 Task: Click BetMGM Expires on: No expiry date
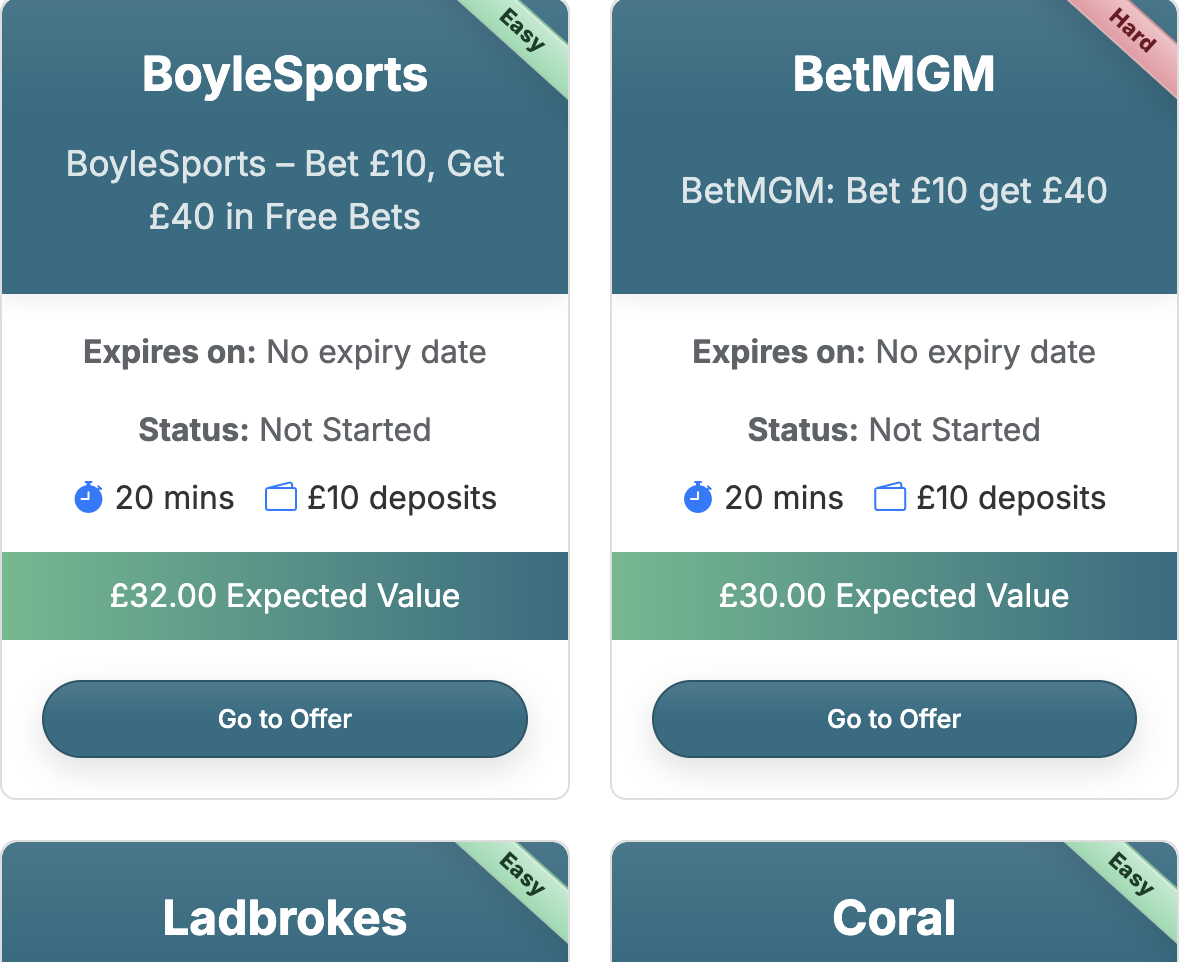[894, 352]
